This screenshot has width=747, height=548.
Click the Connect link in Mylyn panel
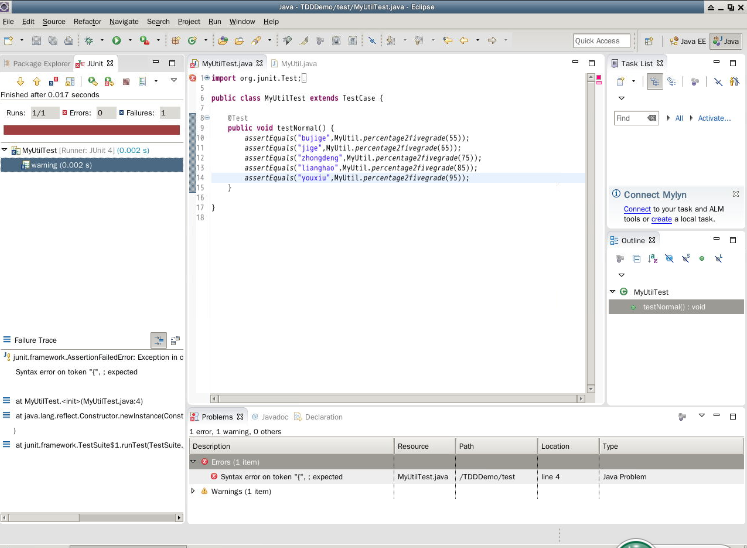point(637,209)
